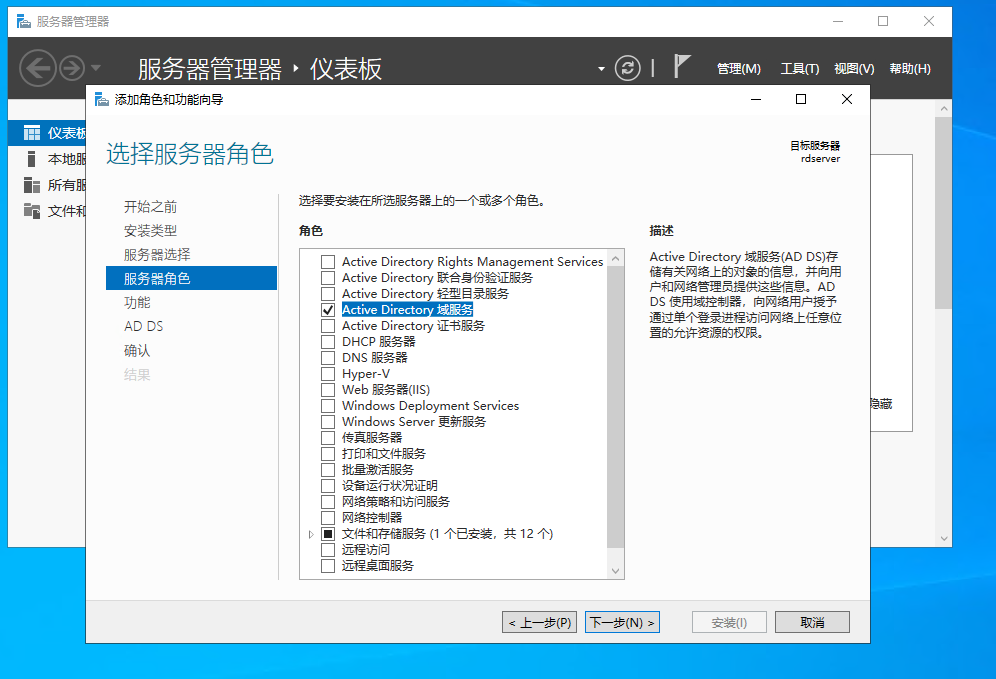Open the notifications flag icon
The height and width of the screenshot is (679, 996).
pyautogui.click(x=682, y=66)
